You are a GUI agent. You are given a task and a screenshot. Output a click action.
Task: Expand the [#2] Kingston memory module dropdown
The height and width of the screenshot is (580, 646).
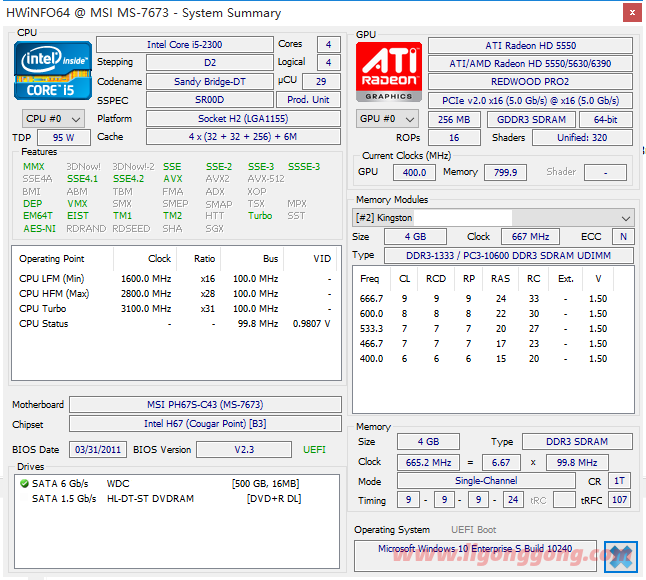[626, 218]
